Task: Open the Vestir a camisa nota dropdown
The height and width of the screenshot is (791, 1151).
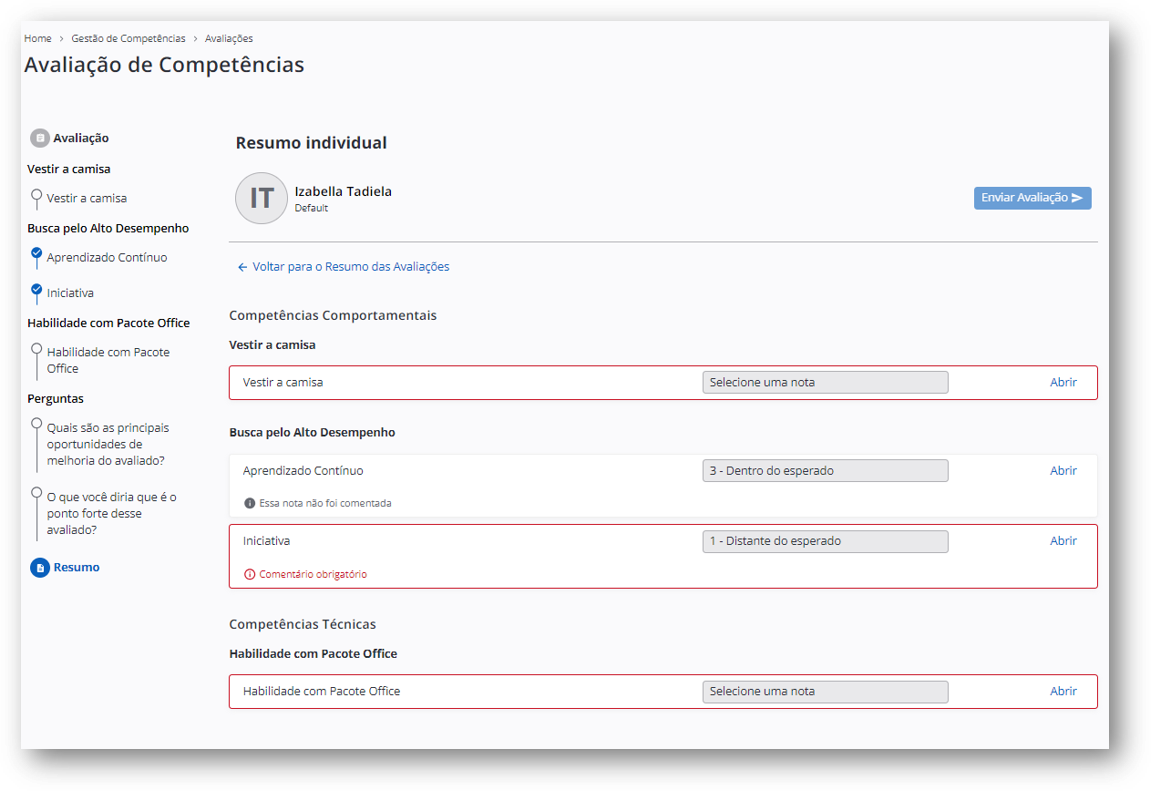Action: [825, 382]
